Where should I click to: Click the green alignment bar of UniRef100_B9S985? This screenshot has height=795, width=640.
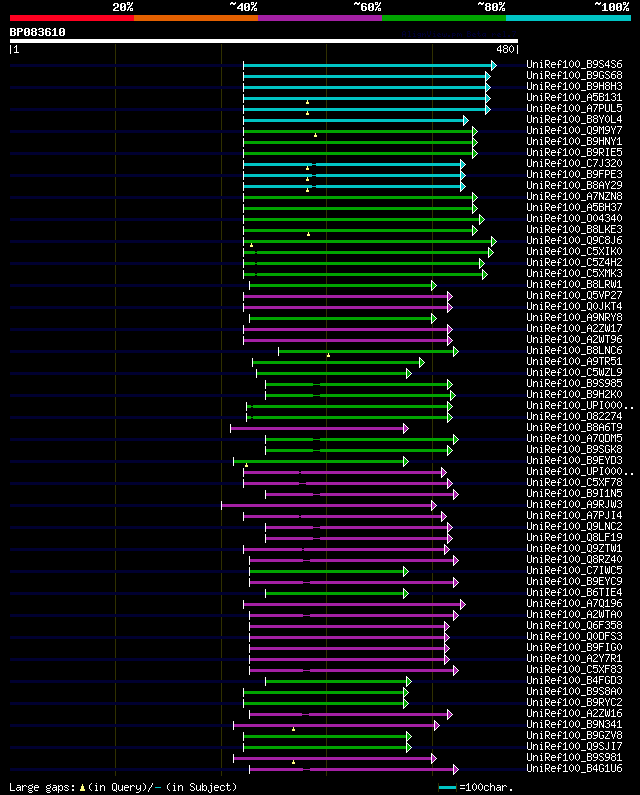(359, 384)
